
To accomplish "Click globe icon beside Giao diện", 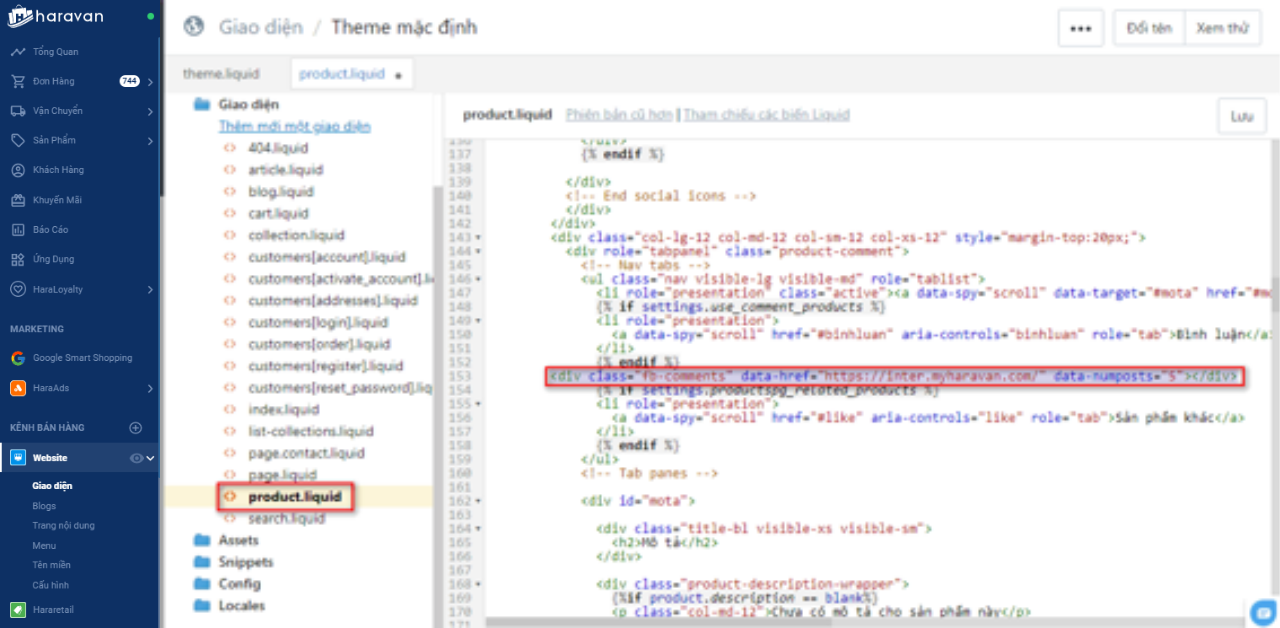I will click(x=193, y=27).
